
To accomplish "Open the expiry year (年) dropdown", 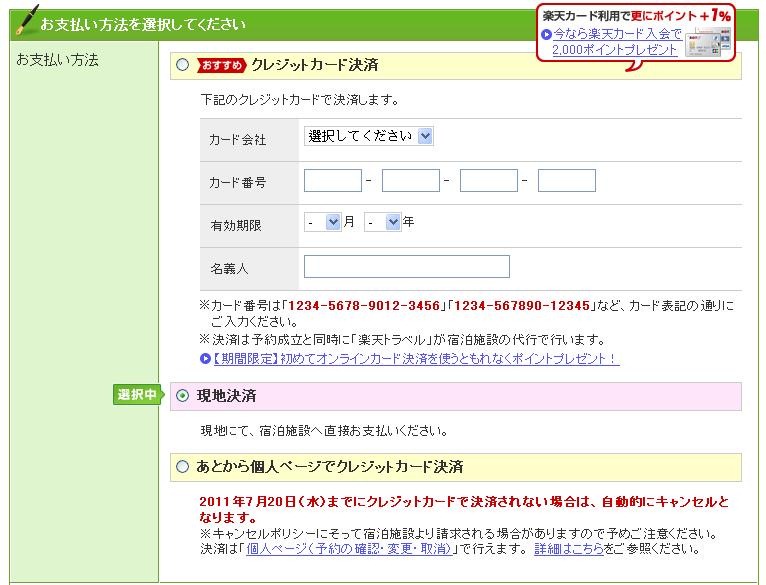I will 383,222.
